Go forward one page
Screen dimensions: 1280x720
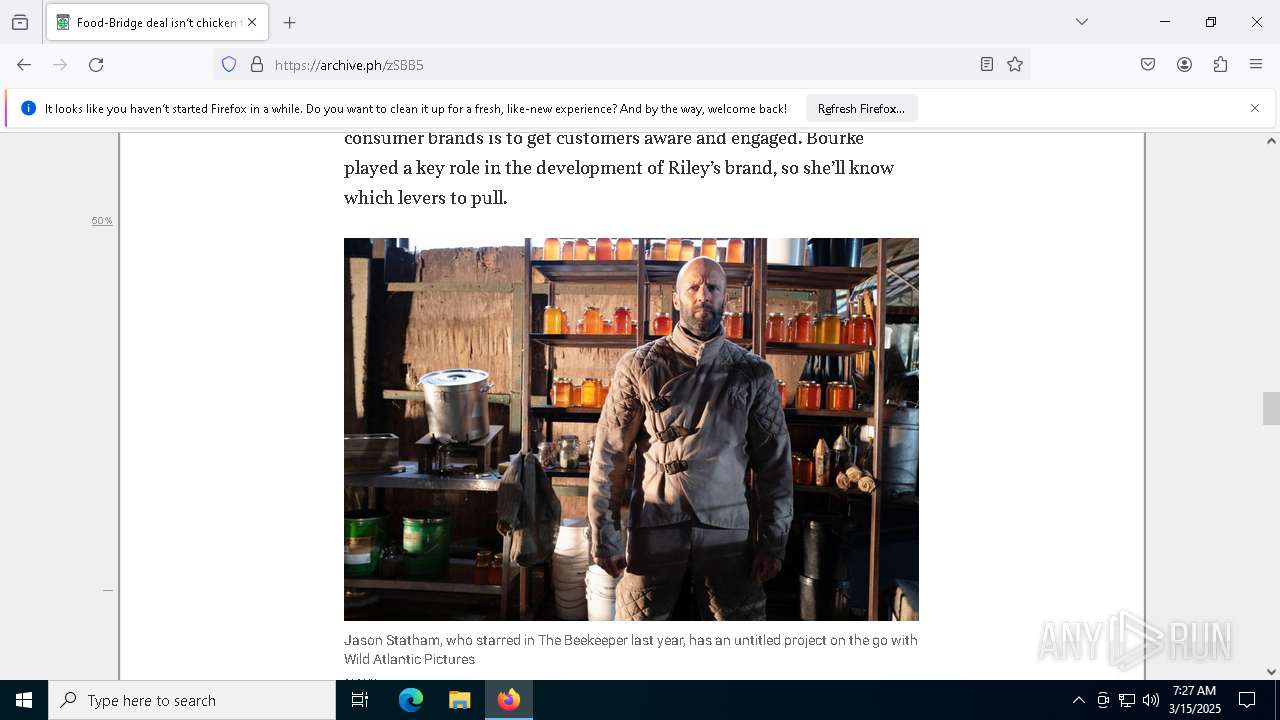[x=60, y=64]
